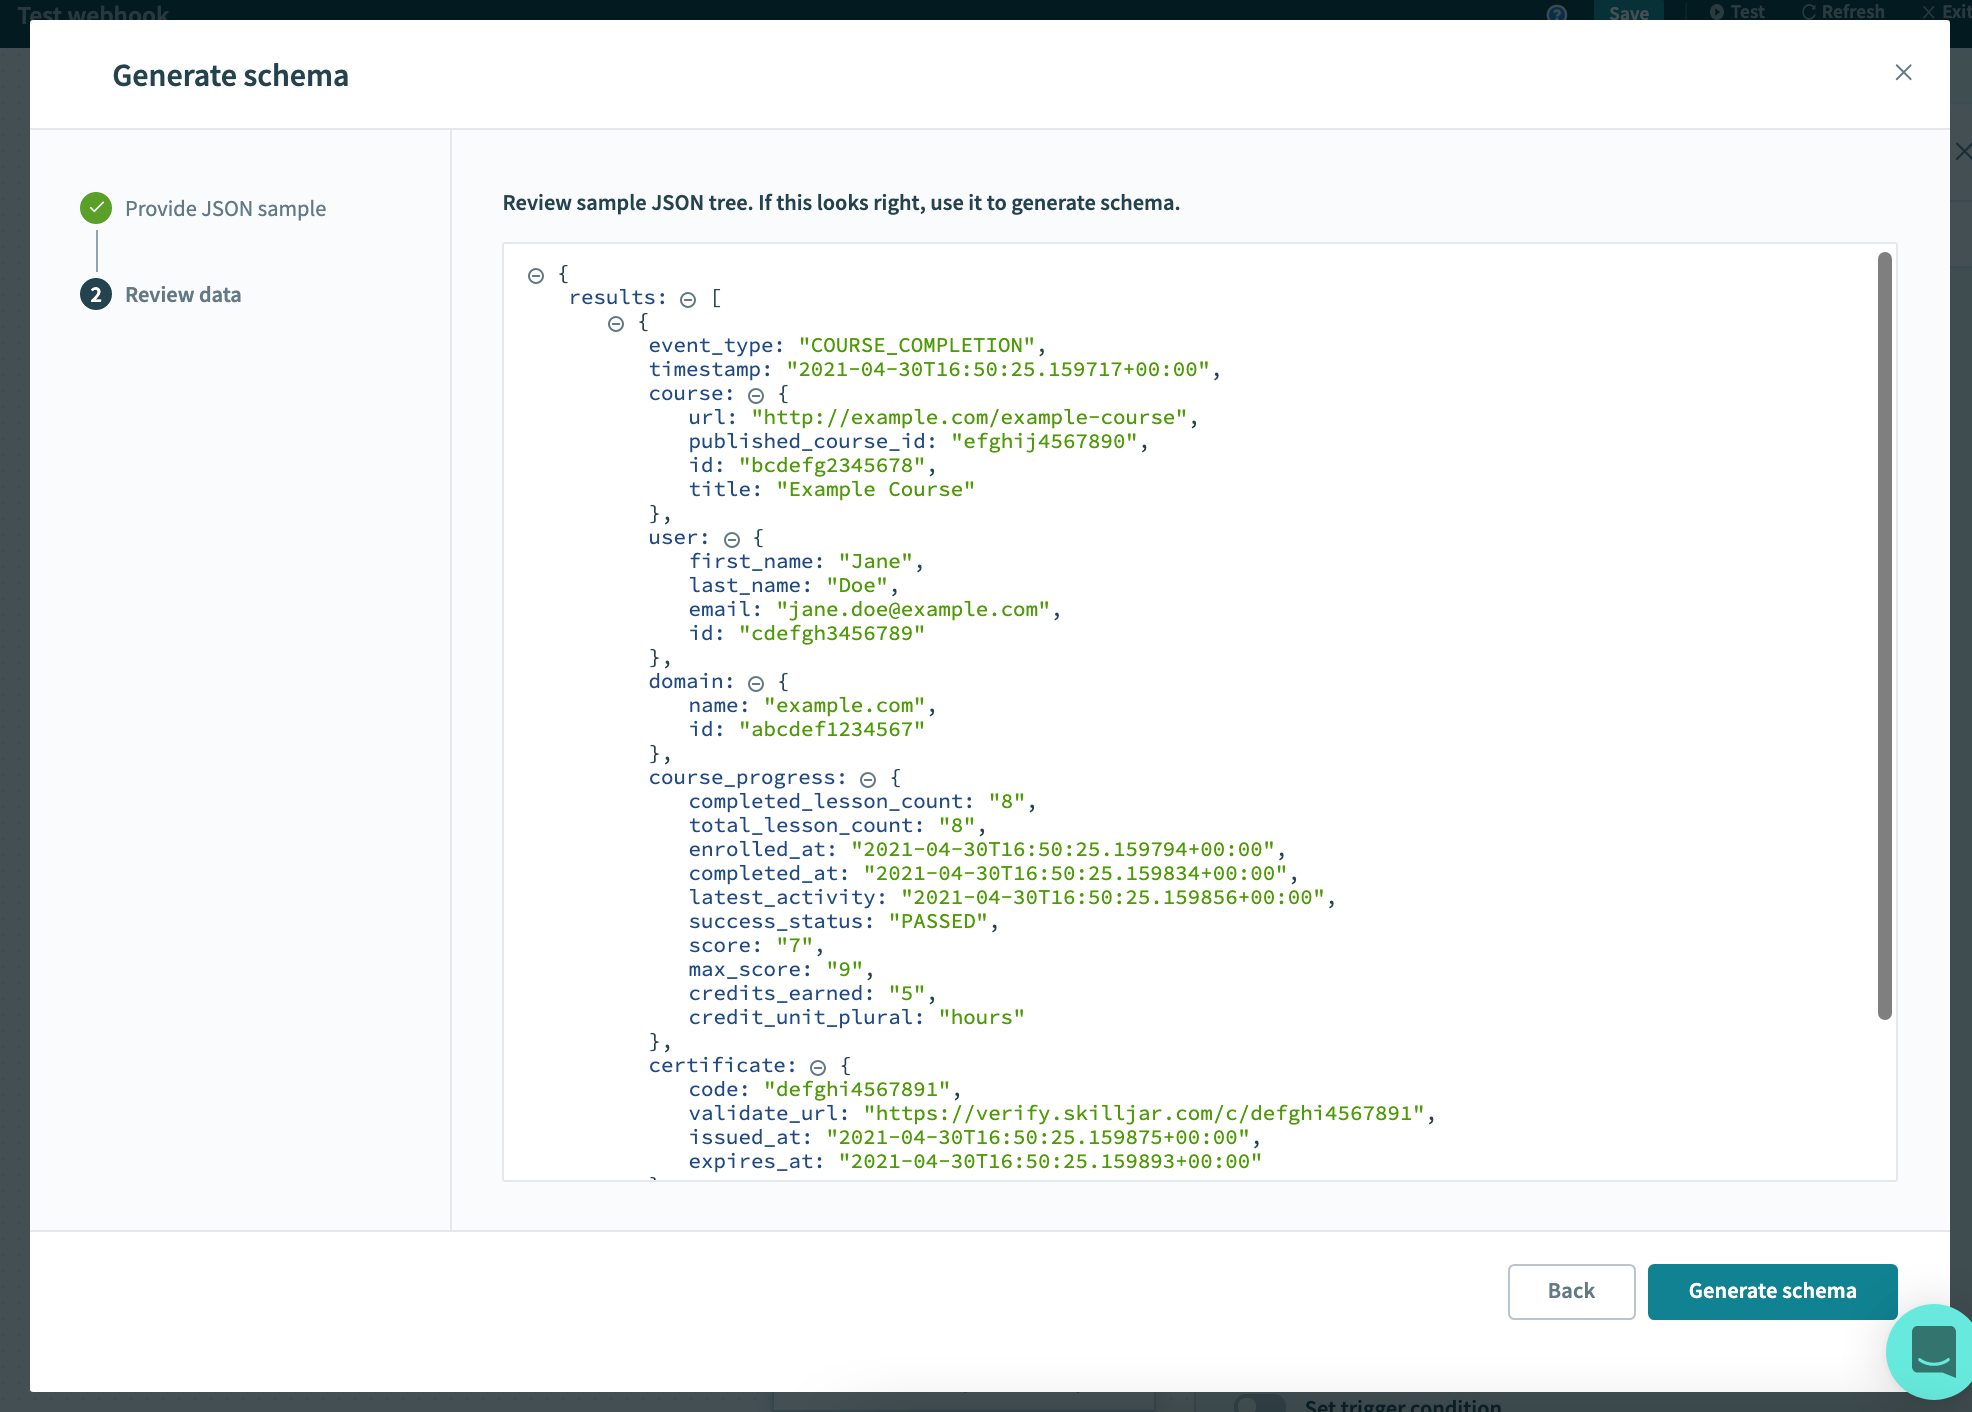Click the certificate code "defghi4567891" value
Viewport: 1972px width, 1412px height.
[857, 1089]
